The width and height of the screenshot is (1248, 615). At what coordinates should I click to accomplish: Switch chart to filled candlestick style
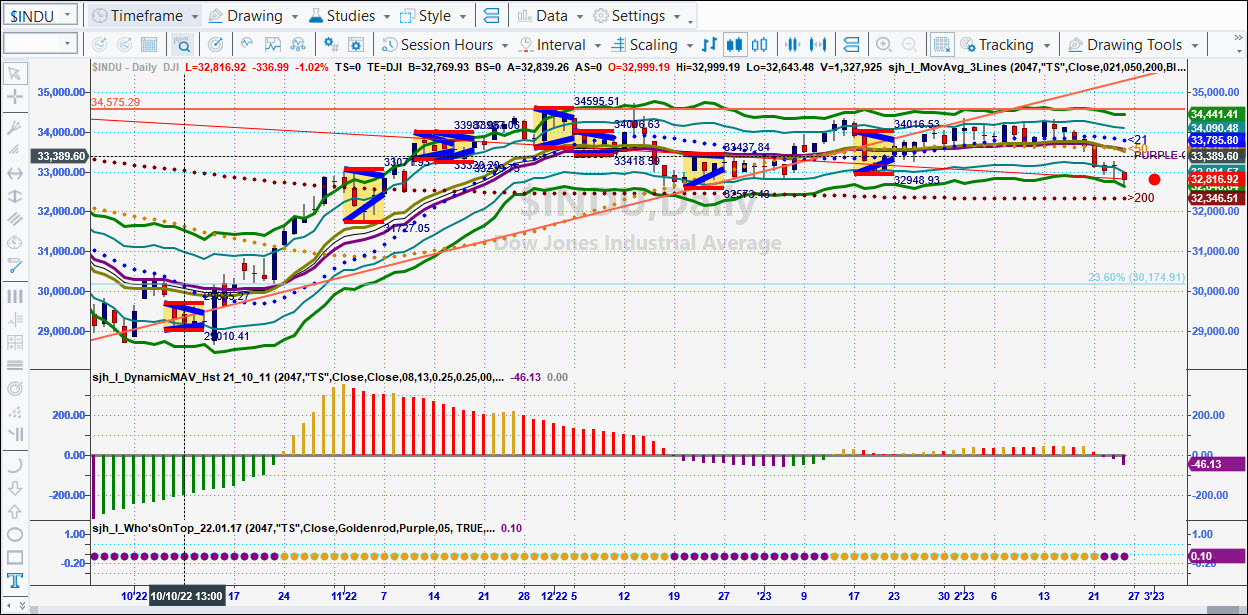pyautogui.click(x=735, y=45)
